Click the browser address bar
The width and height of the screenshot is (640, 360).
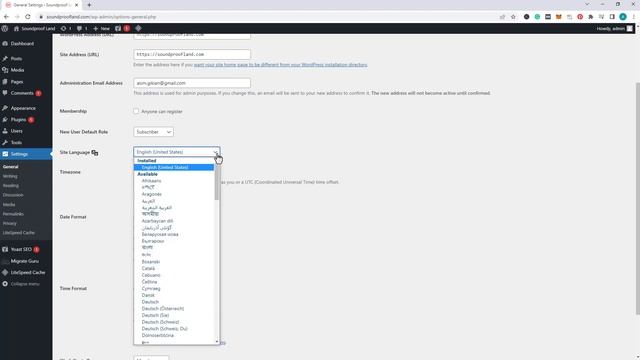269,17
